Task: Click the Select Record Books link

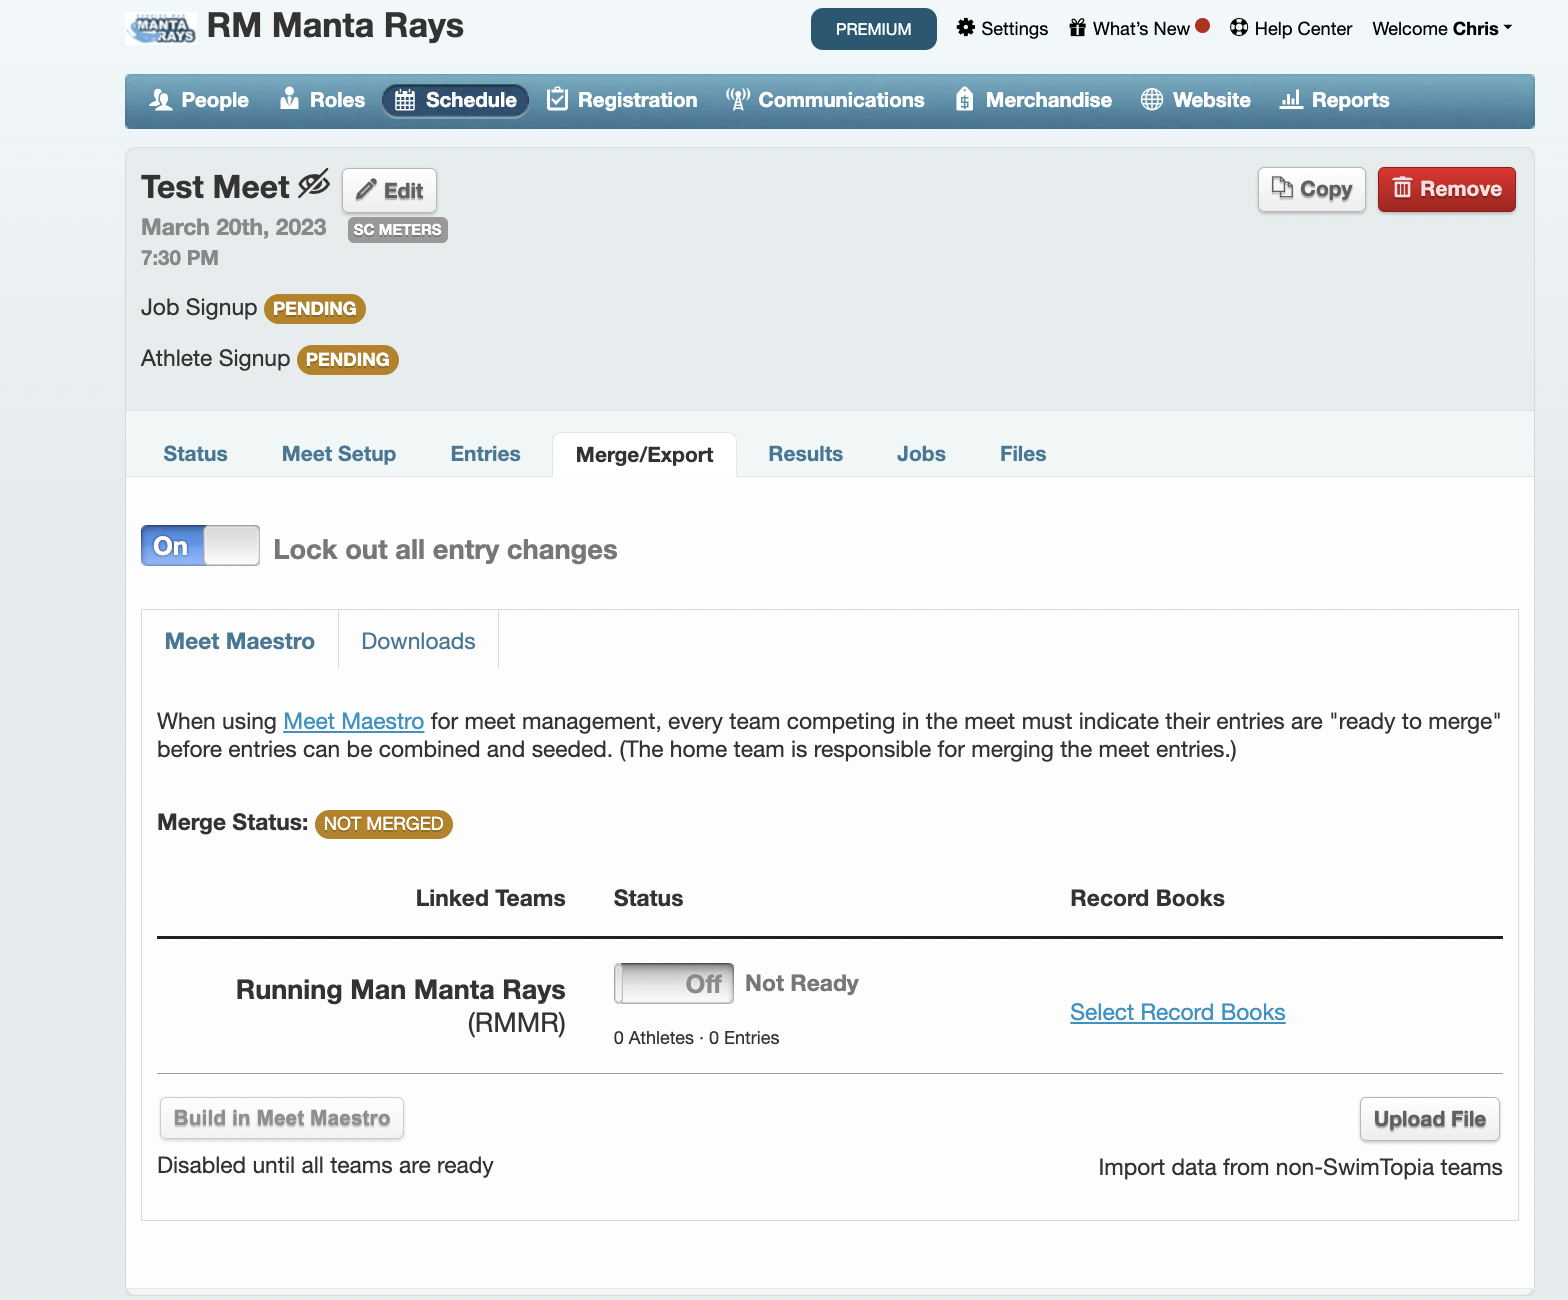Action: tap(1177, 1012)
